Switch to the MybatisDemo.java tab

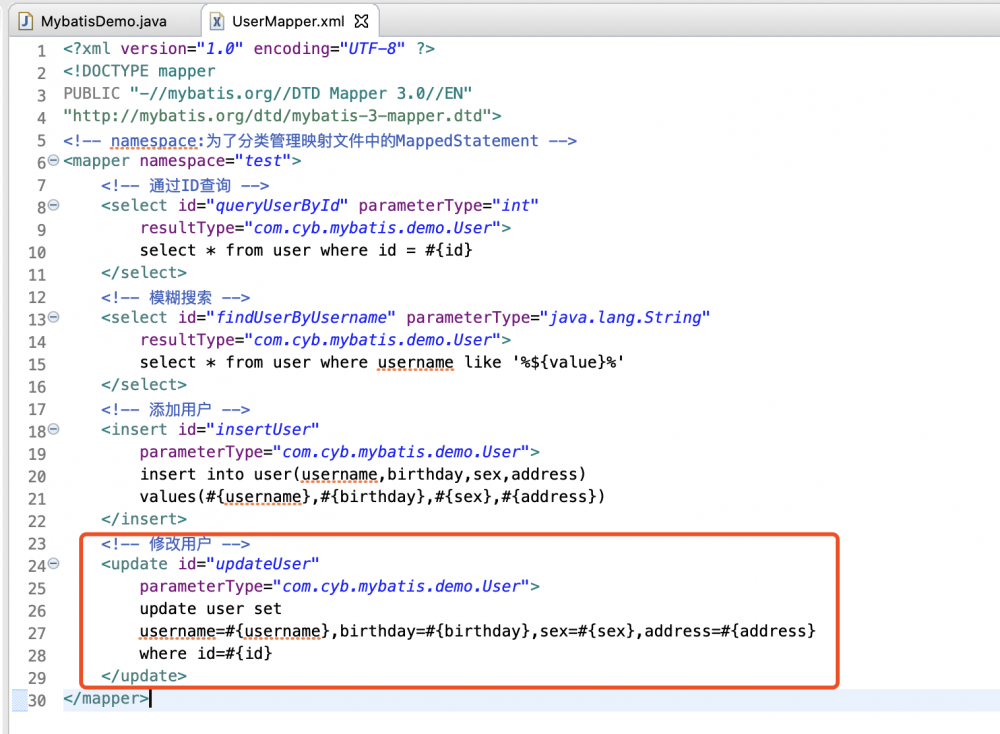(x=93, y=21)
